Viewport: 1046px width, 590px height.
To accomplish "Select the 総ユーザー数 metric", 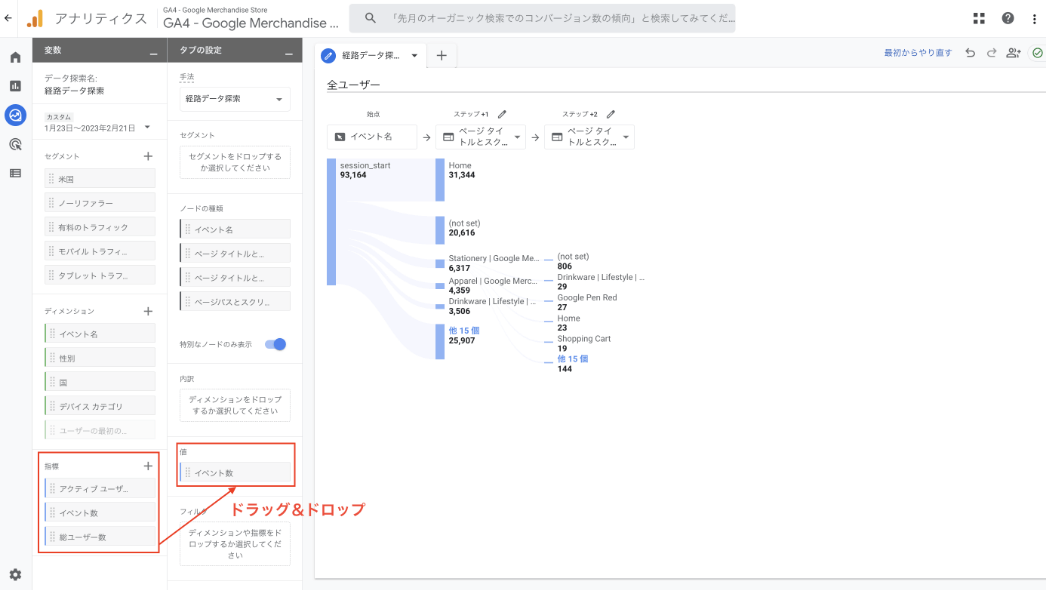I will pyautogui.click(x=100, y=537).
